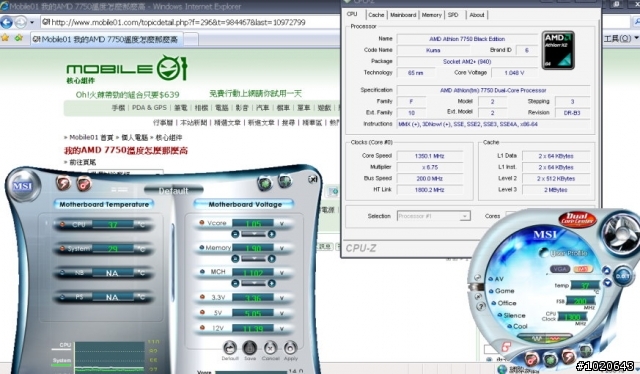Toggle the CPU temperature indicator

62,224
